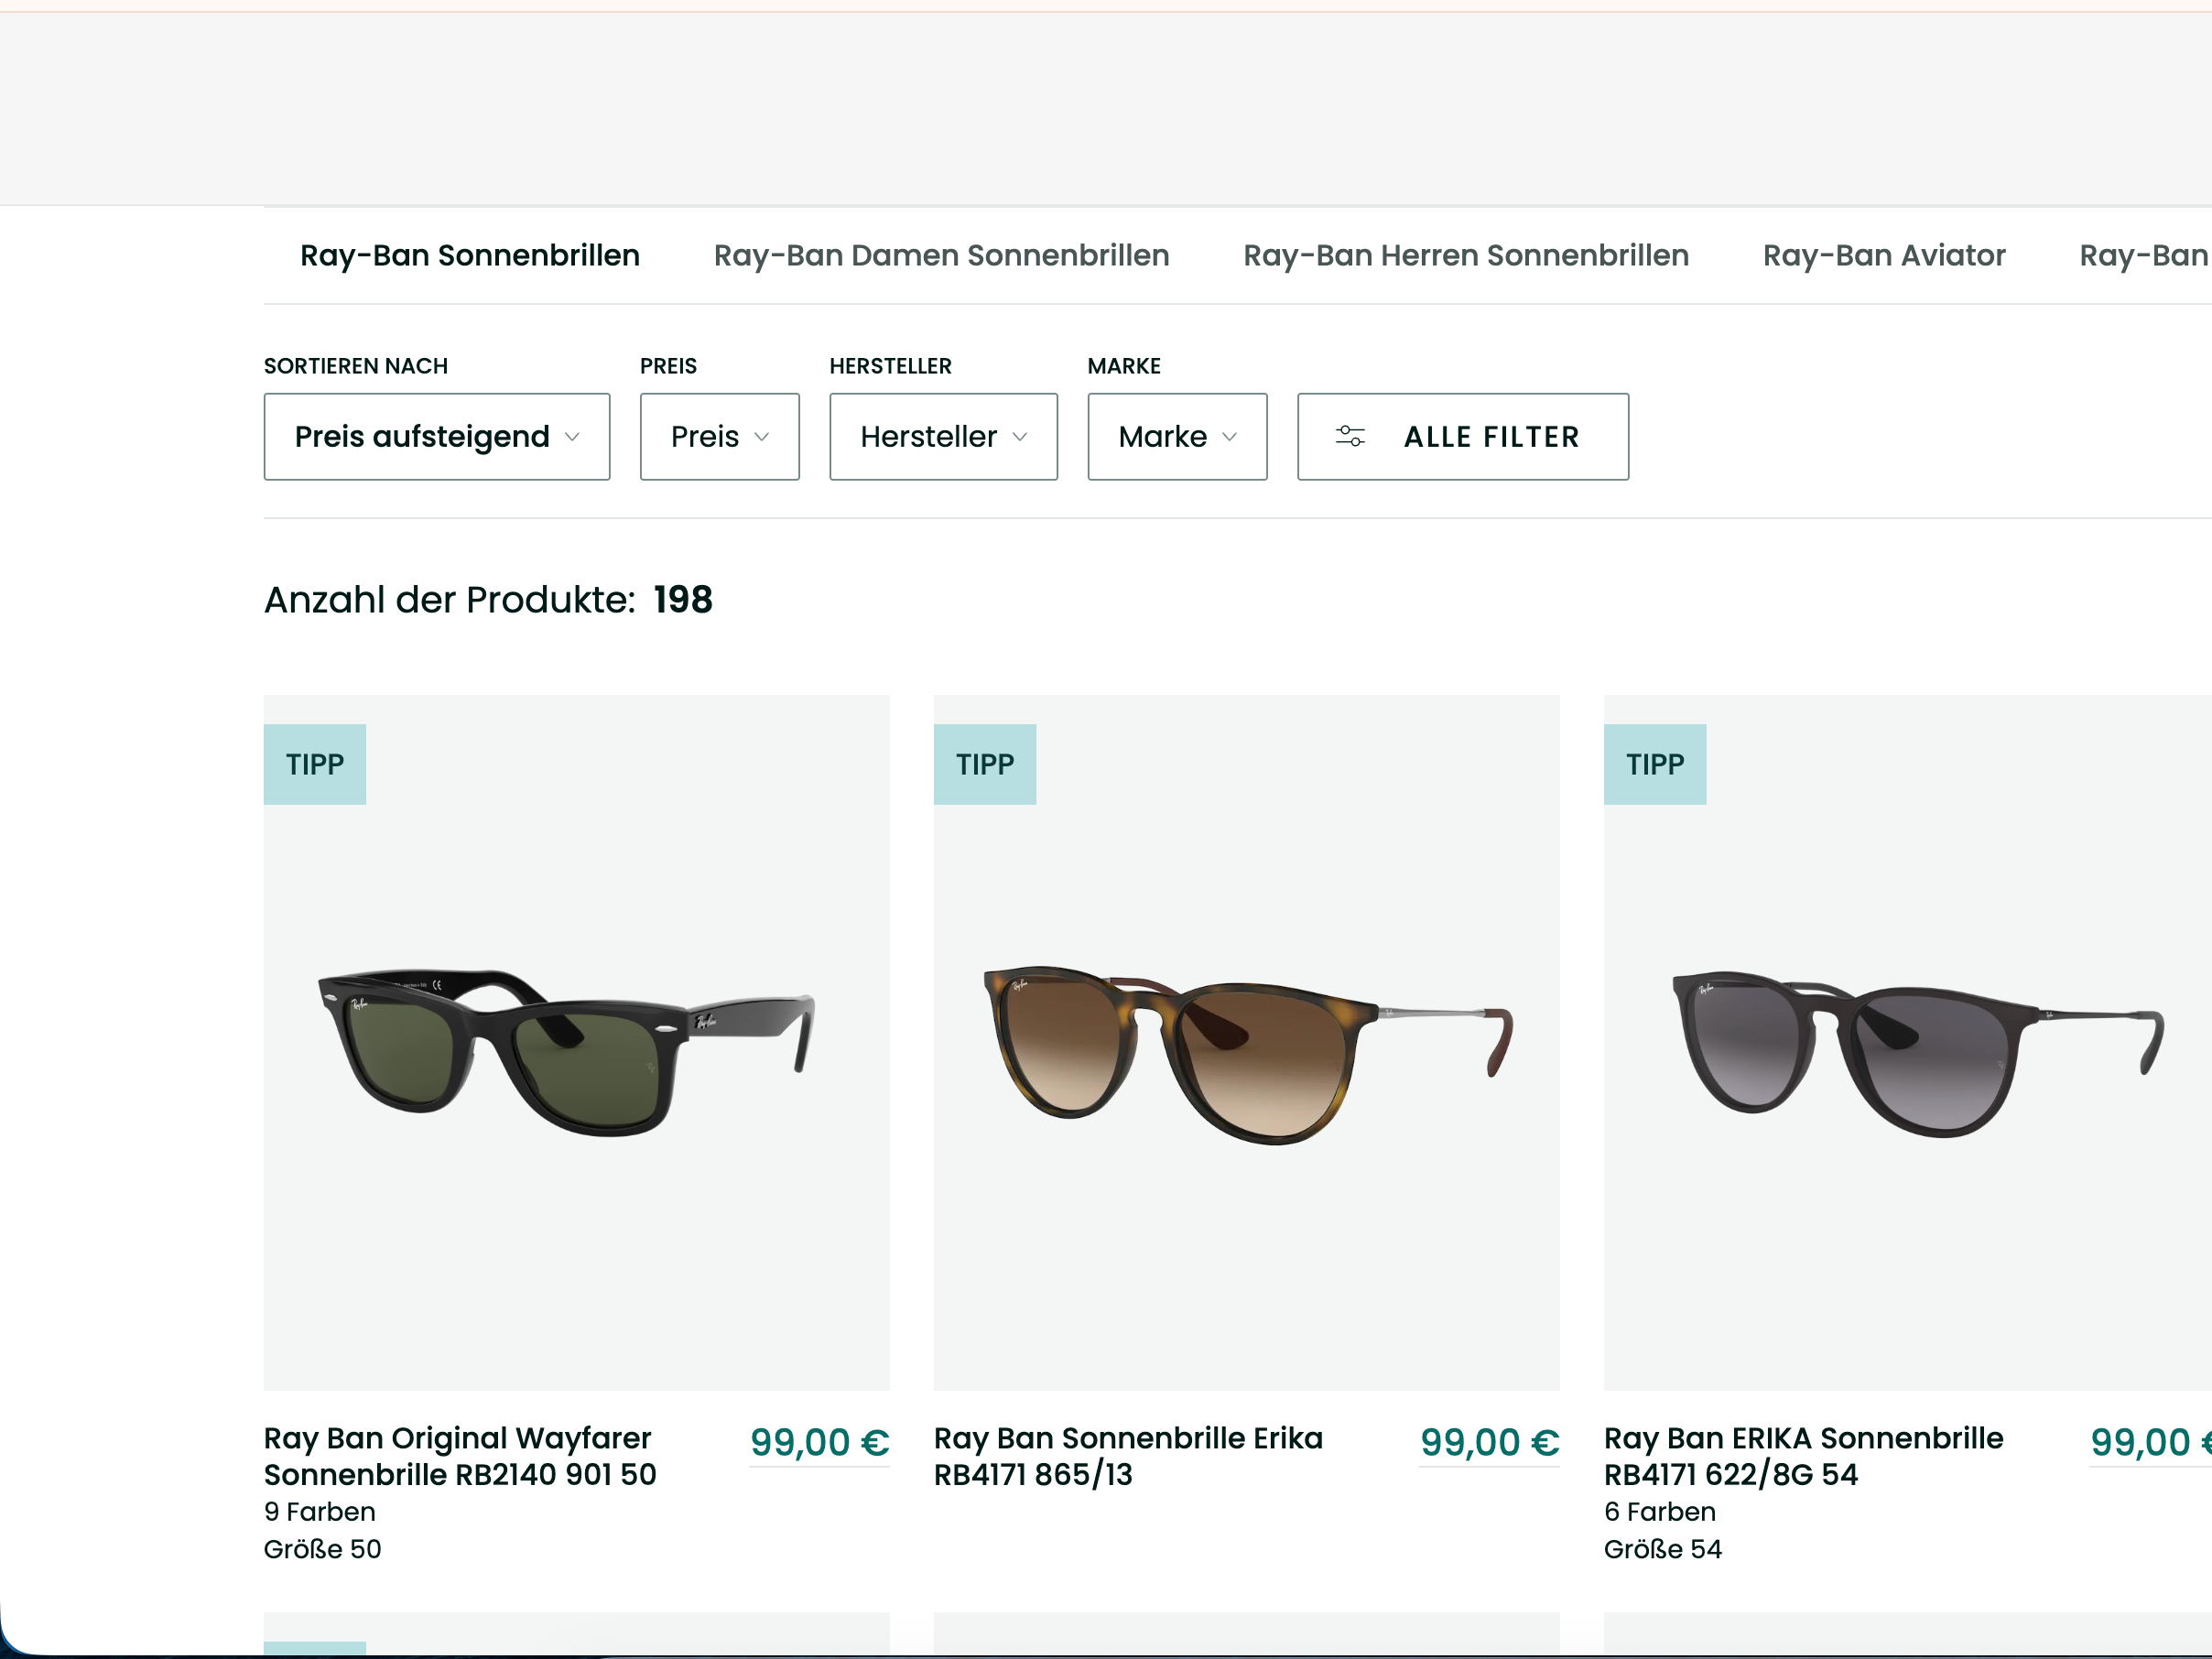Expand the Marke filter dropdown
Viewport: 2212px width, 1659px height.
[x=1177, y=437]
